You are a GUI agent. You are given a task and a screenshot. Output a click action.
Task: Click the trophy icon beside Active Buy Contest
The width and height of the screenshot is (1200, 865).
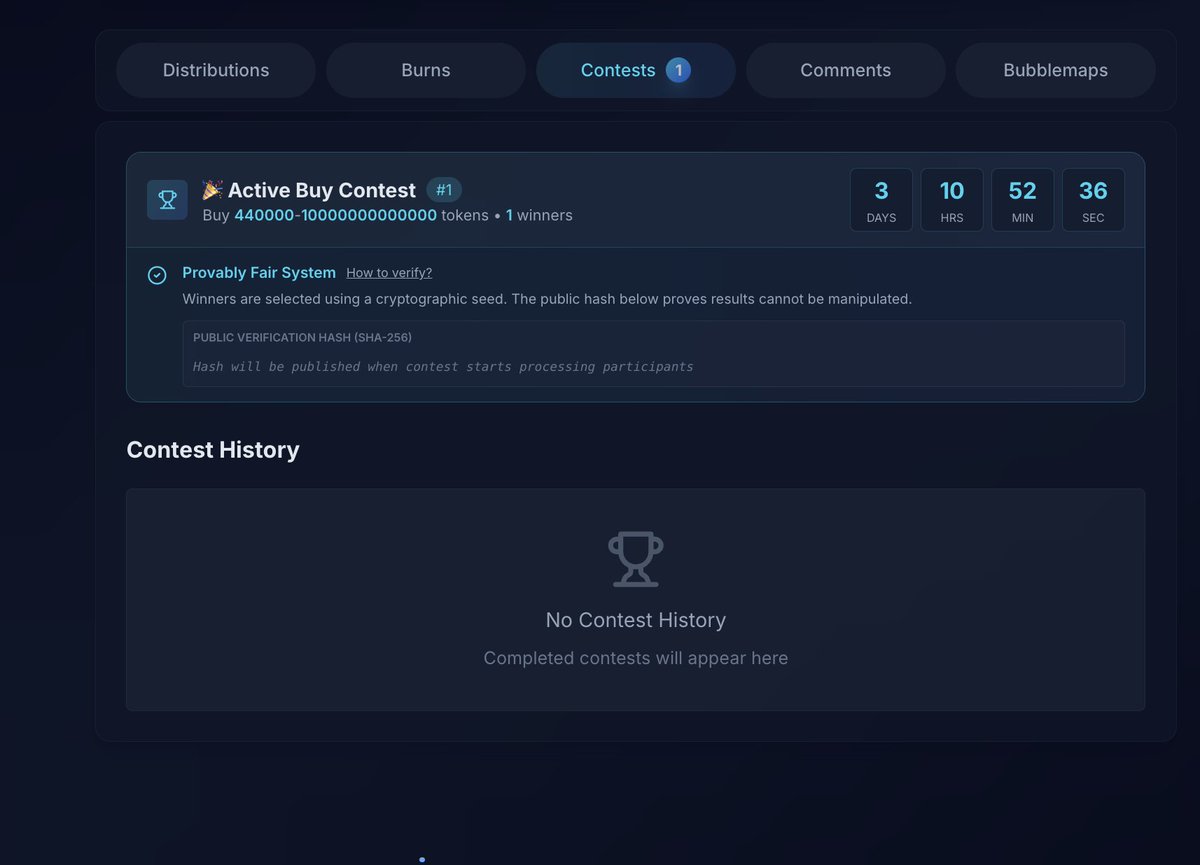(167, 200)
